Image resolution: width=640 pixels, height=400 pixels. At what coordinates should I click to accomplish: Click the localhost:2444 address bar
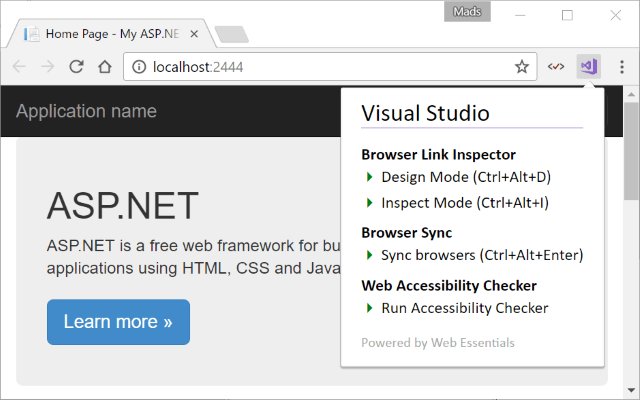(x=330, y=67)
